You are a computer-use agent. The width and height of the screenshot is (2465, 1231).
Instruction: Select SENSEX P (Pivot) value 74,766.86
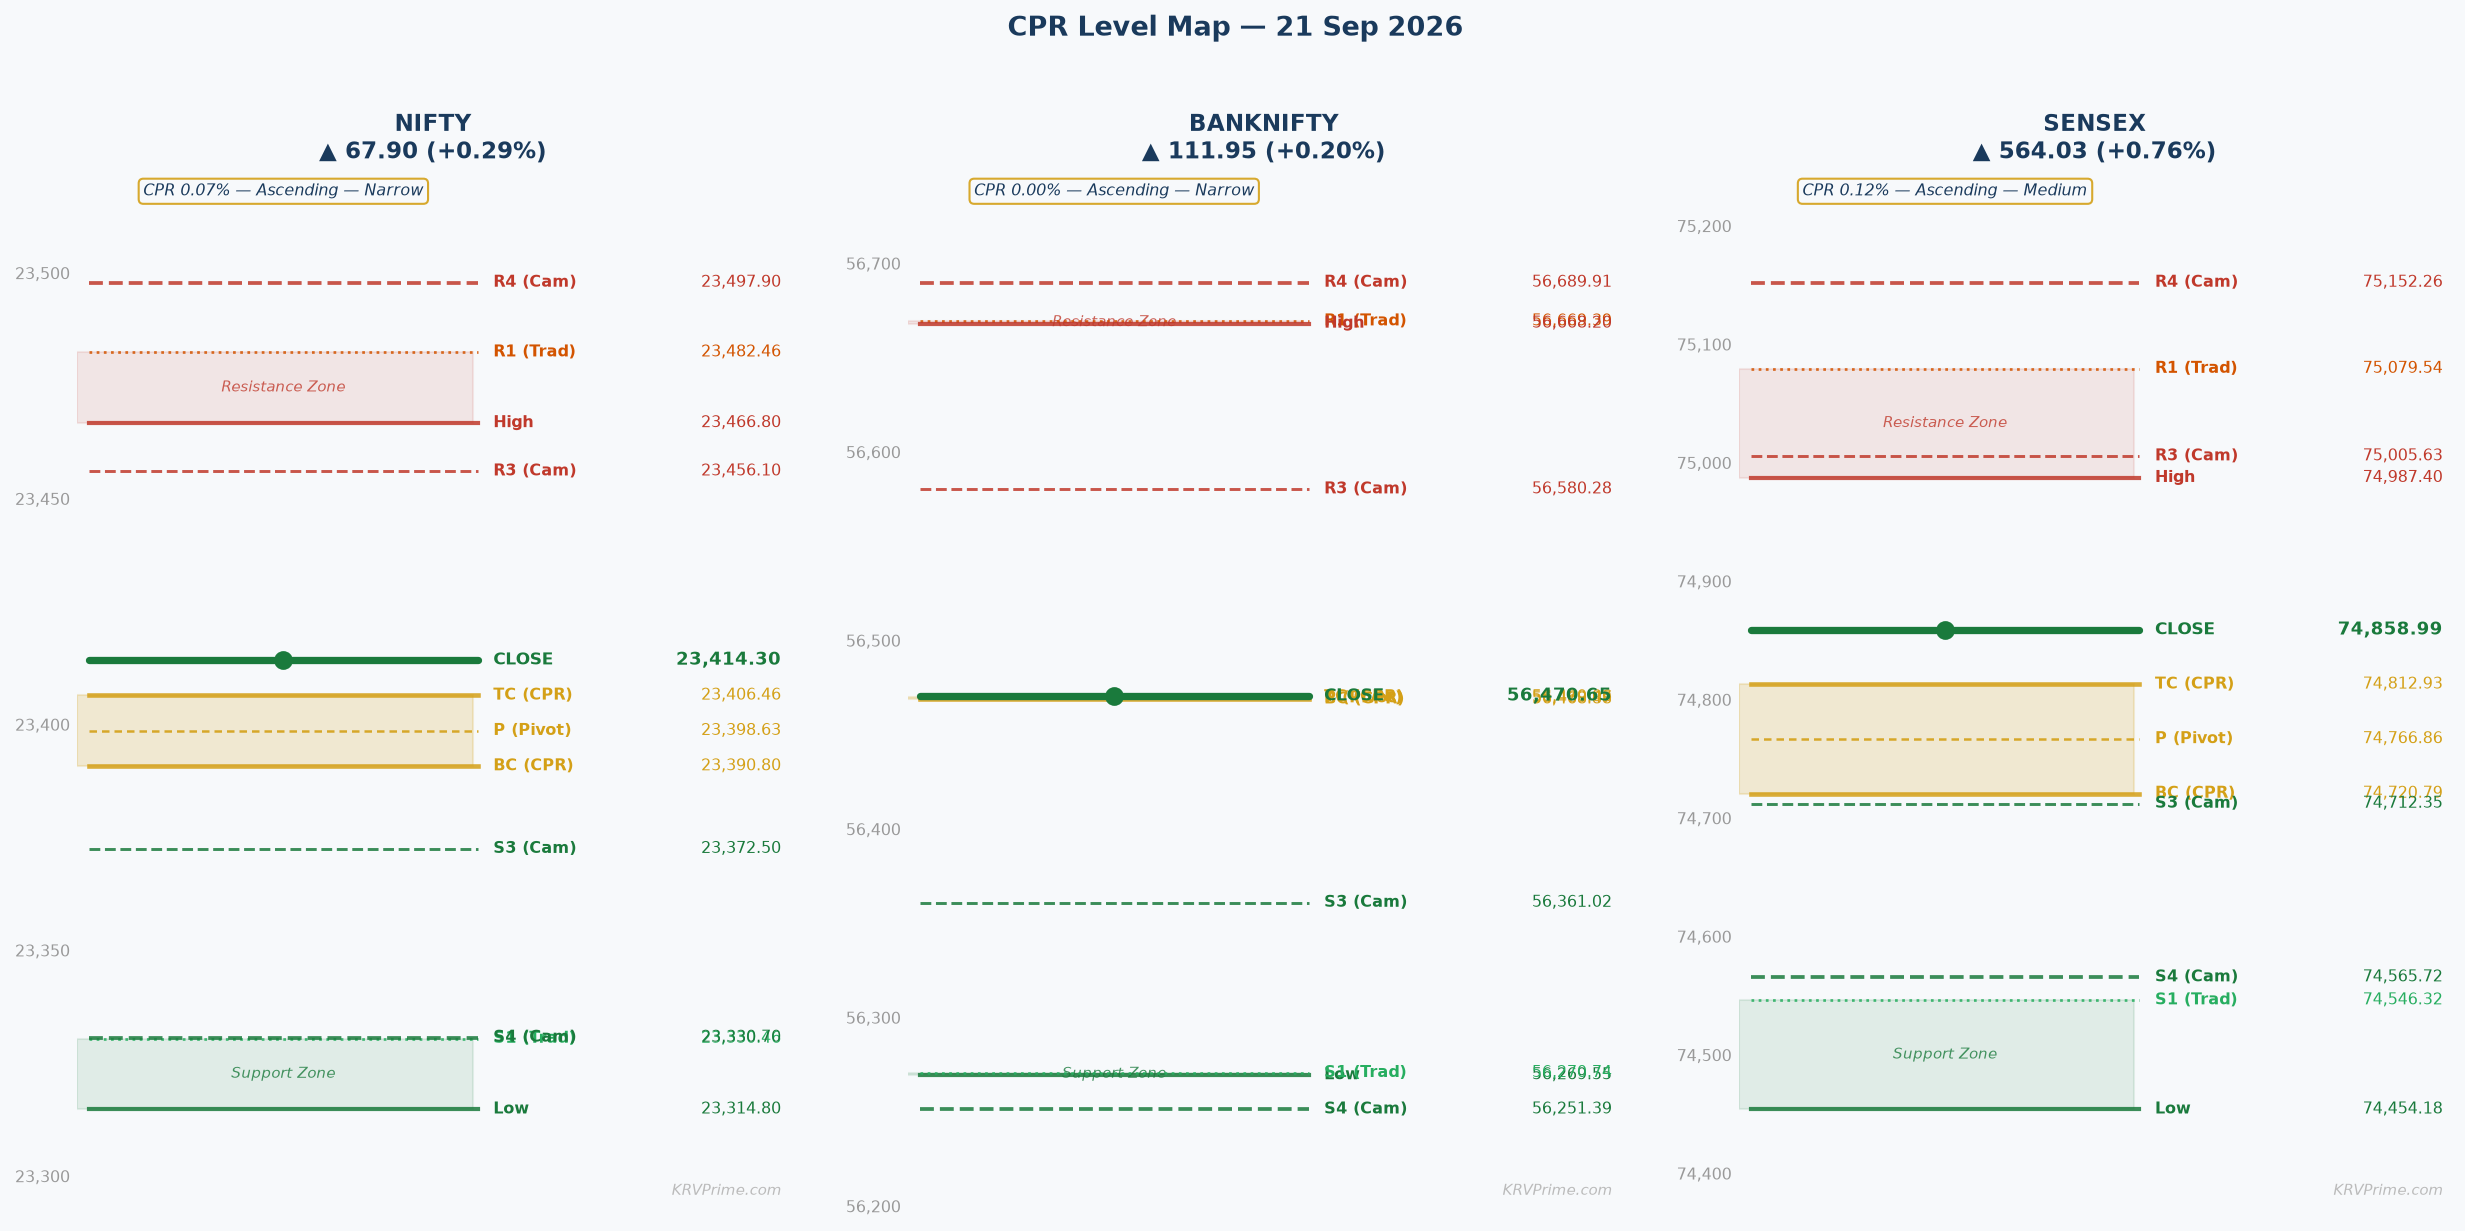(2403, 739)
